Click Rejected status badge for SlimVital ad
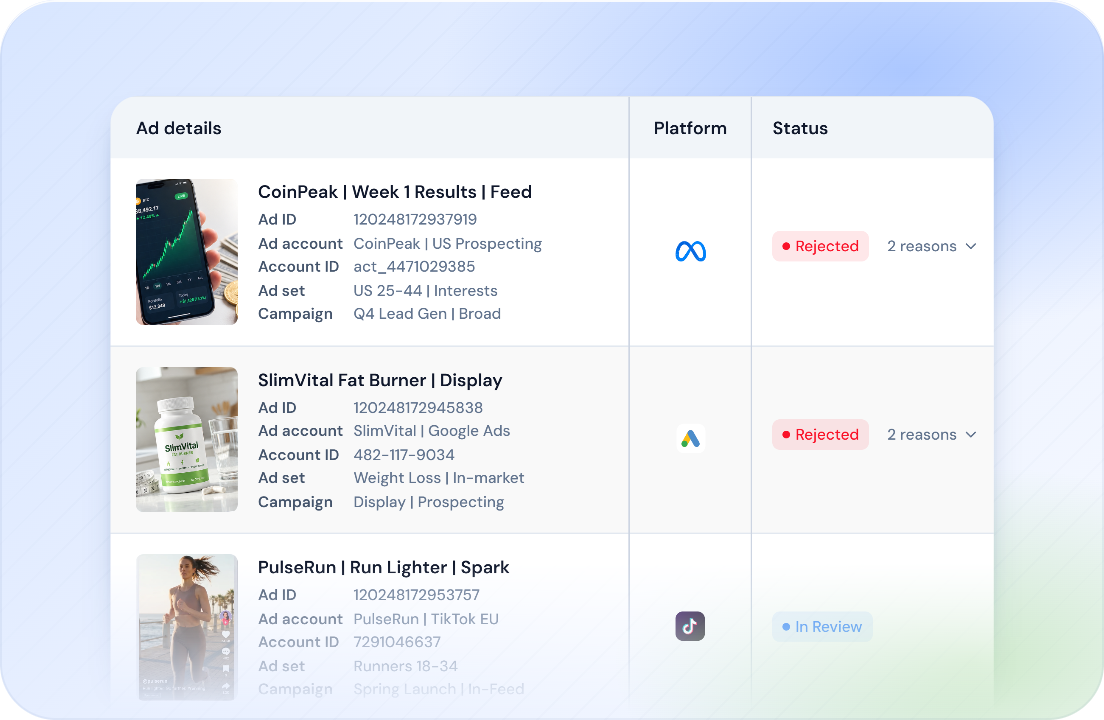Image resolution: width=1104 pixels, height=720 pixels. click(x=820, y=435)
